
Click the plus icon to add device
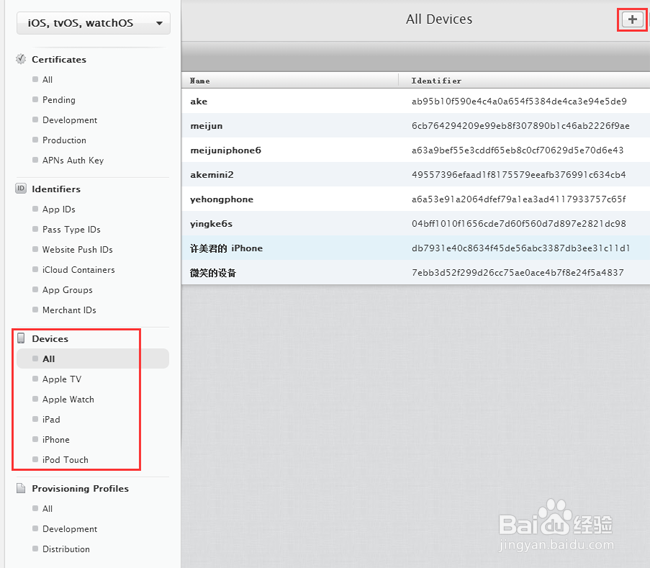(631, 19)
